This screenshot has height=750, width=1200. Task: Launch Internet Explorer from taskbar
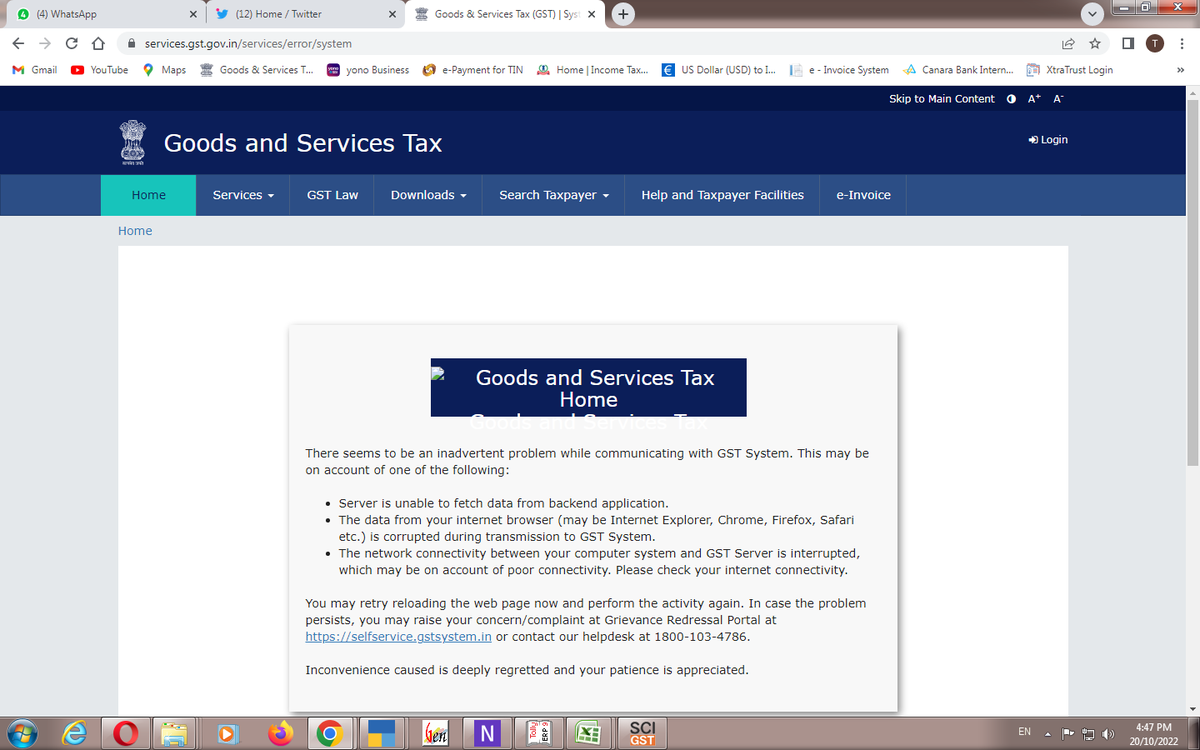pyautogui.click(x=74, y=733)
